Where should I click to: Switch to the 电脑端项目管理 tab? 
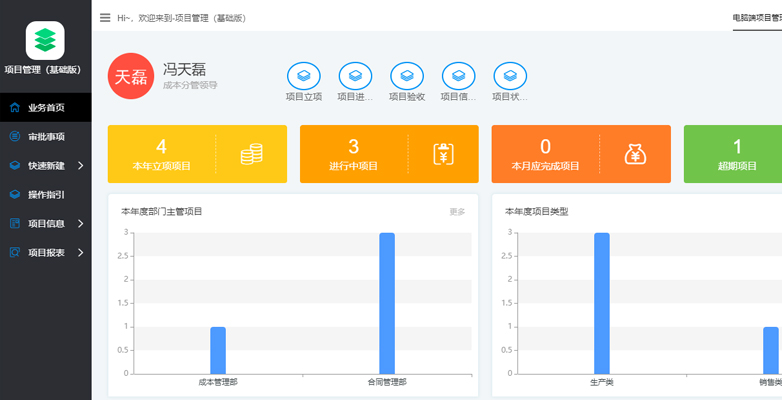tap(756, 17)
